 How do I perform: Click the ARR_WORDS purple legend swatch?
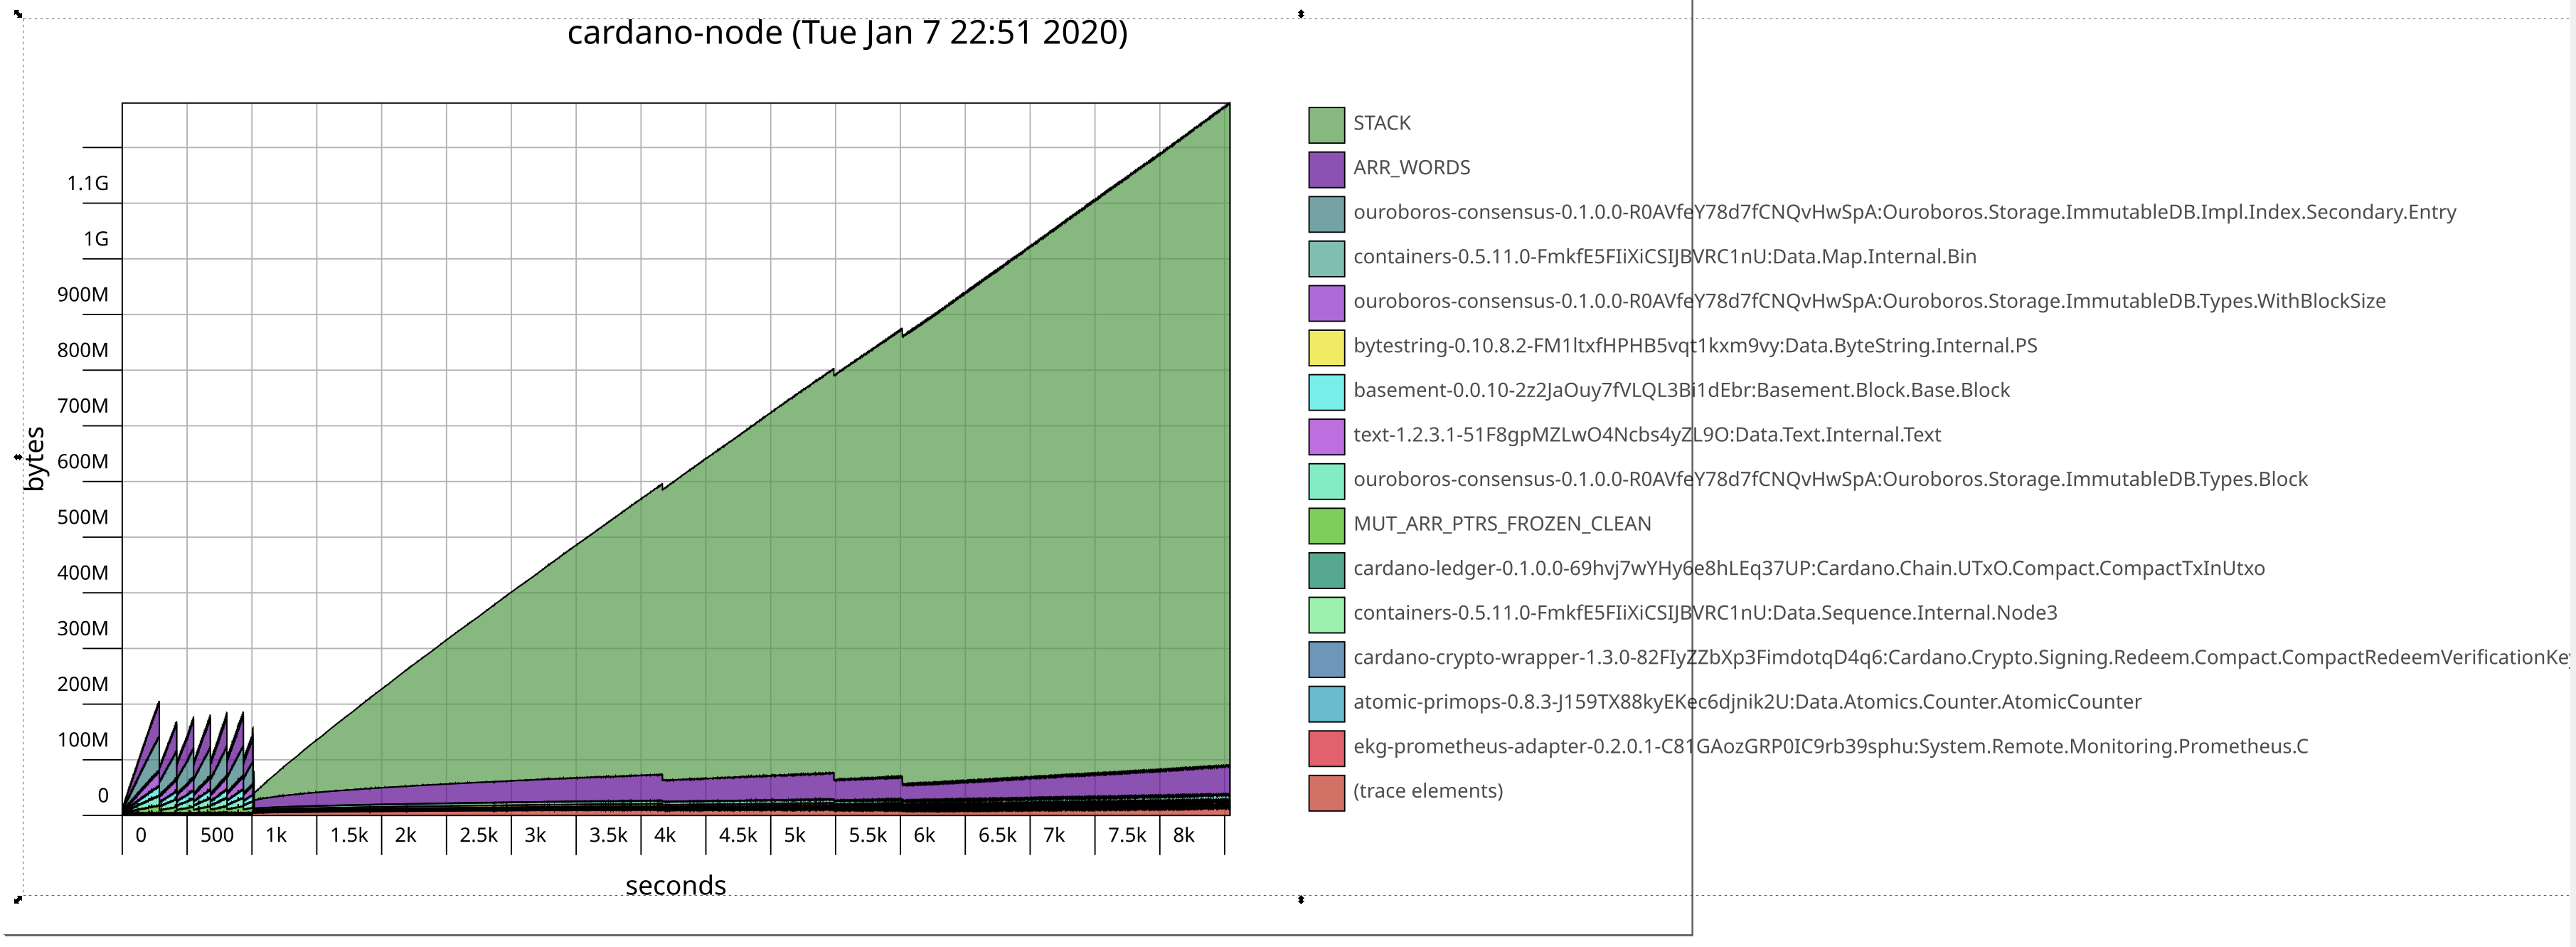1326,169
